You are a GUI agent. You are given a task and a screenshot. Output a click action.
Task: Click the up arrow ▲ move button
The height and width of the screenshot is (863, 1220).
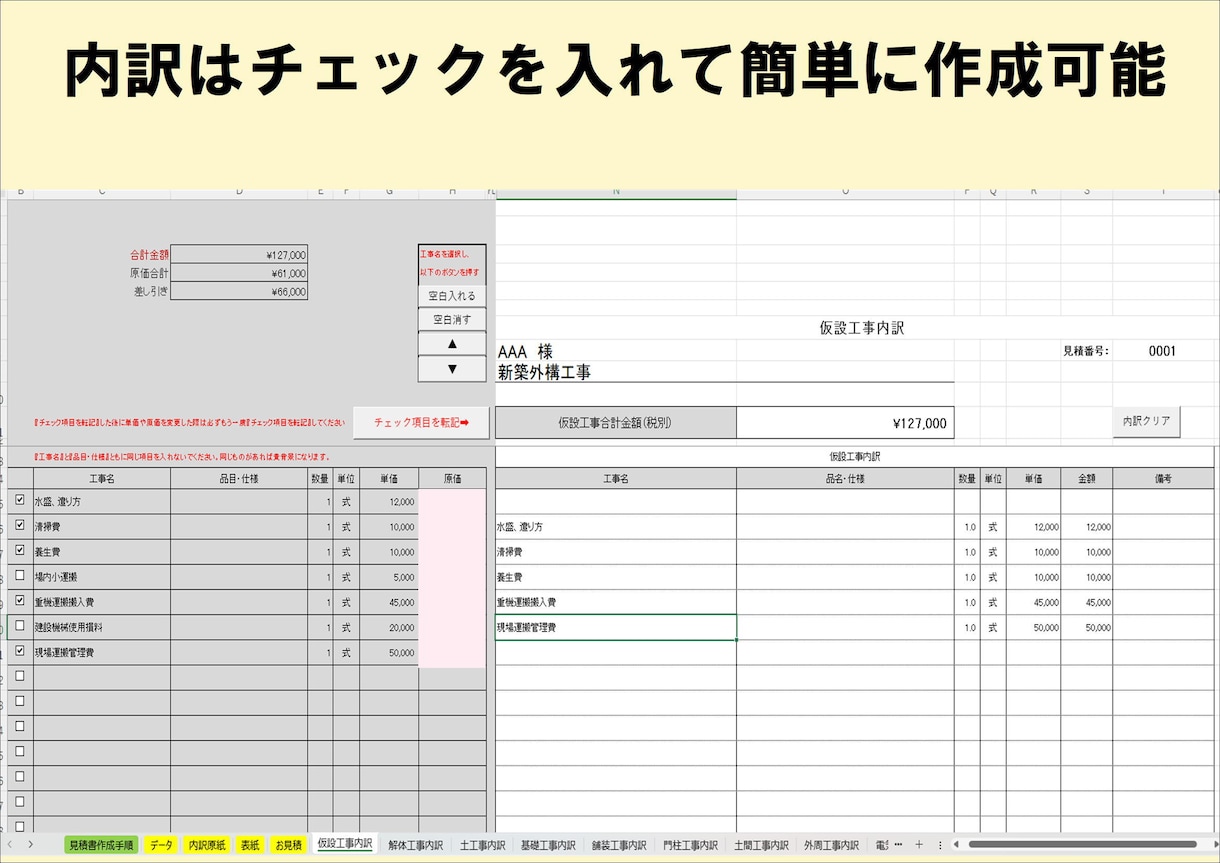(452, 344)
